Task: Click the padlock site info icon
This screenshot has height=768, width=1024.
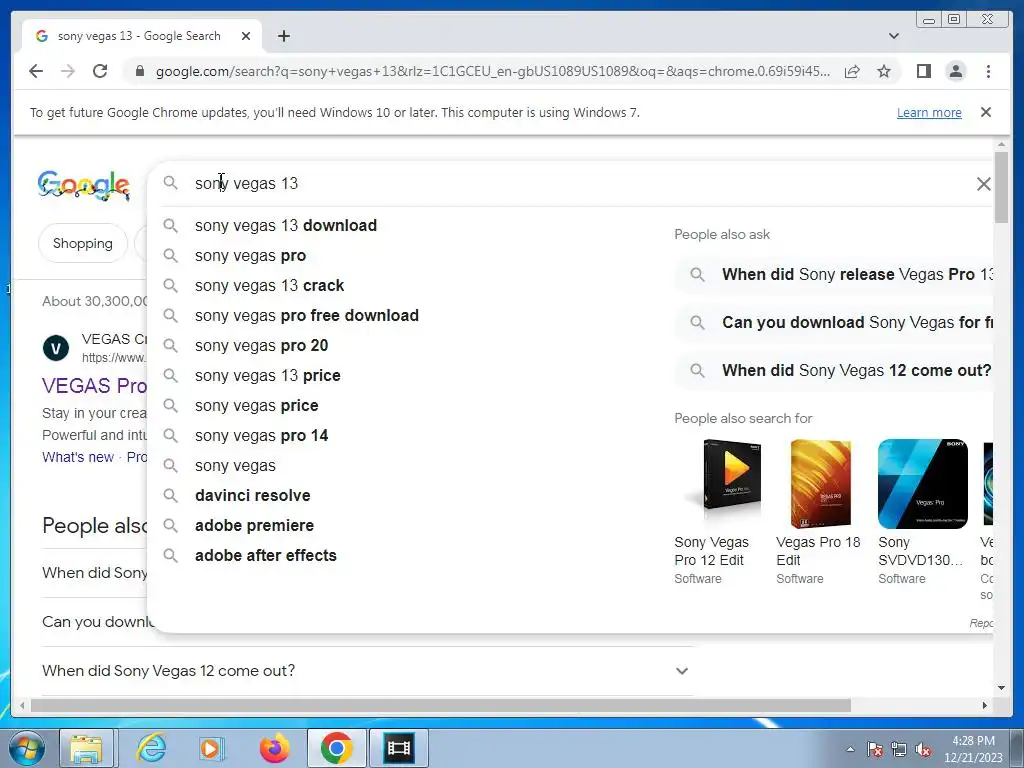Action: pos(139,71)
